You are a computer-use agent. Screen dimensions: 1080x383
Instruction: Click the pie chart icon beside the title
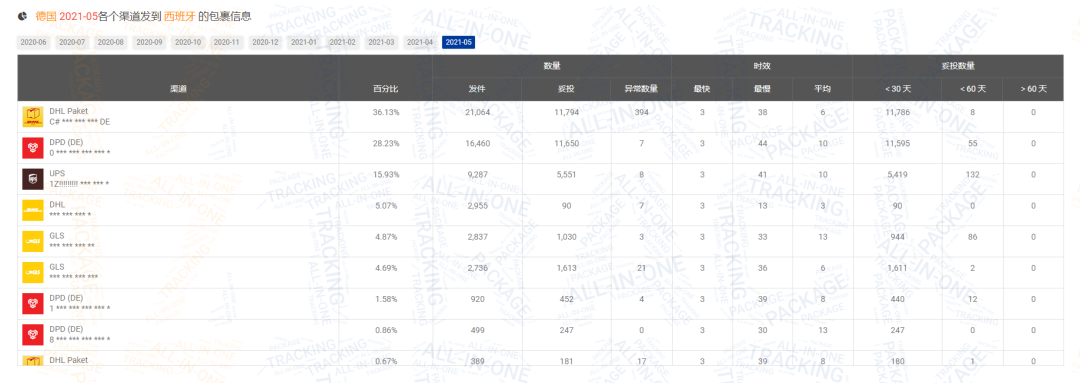coord(23,16)
